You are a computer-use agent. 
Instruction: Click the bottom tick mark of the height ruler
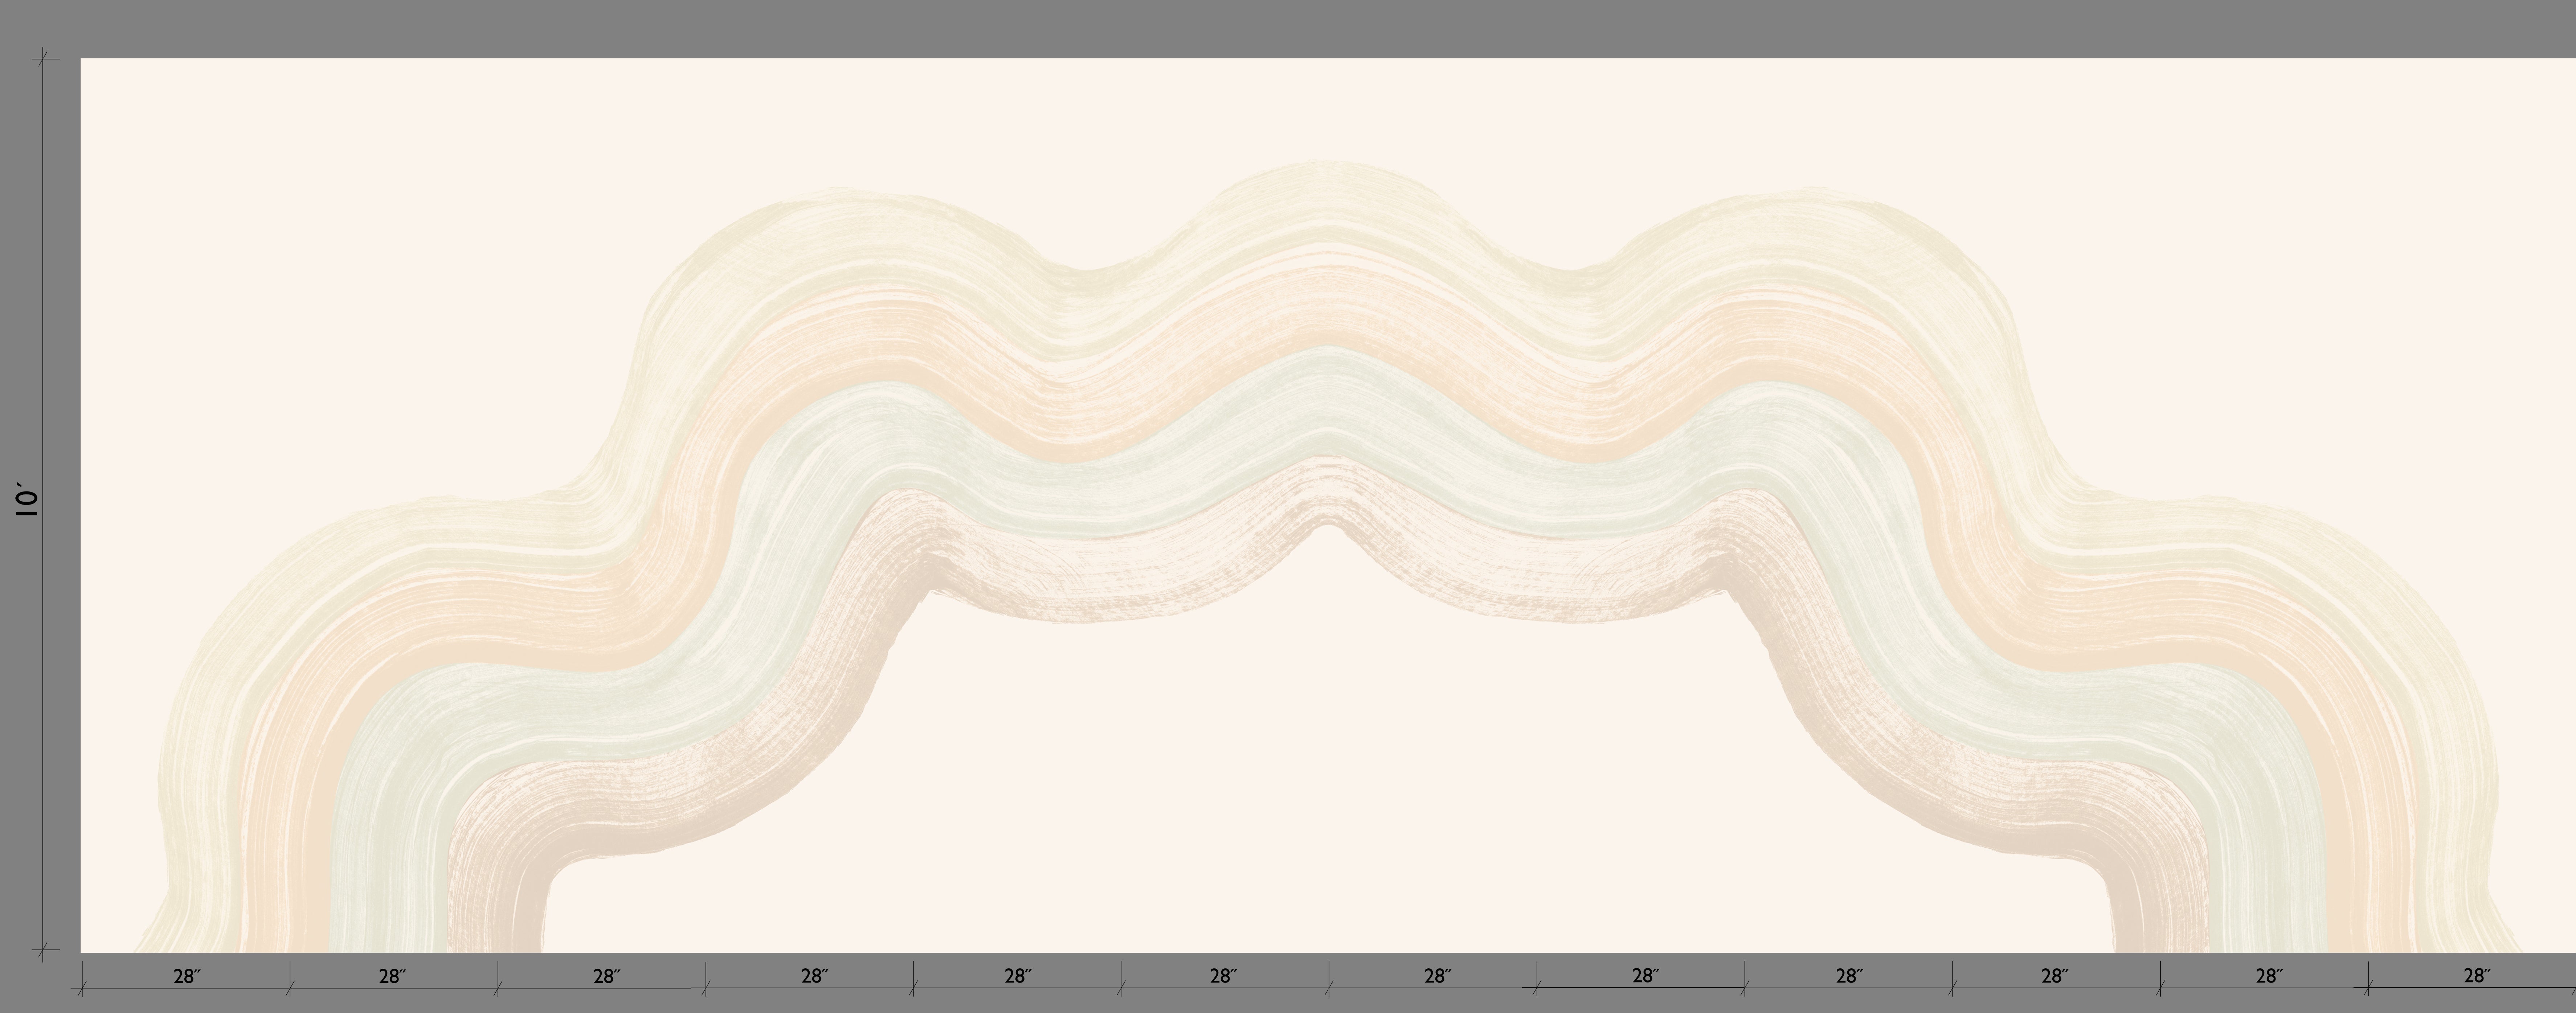click(42, 950)
